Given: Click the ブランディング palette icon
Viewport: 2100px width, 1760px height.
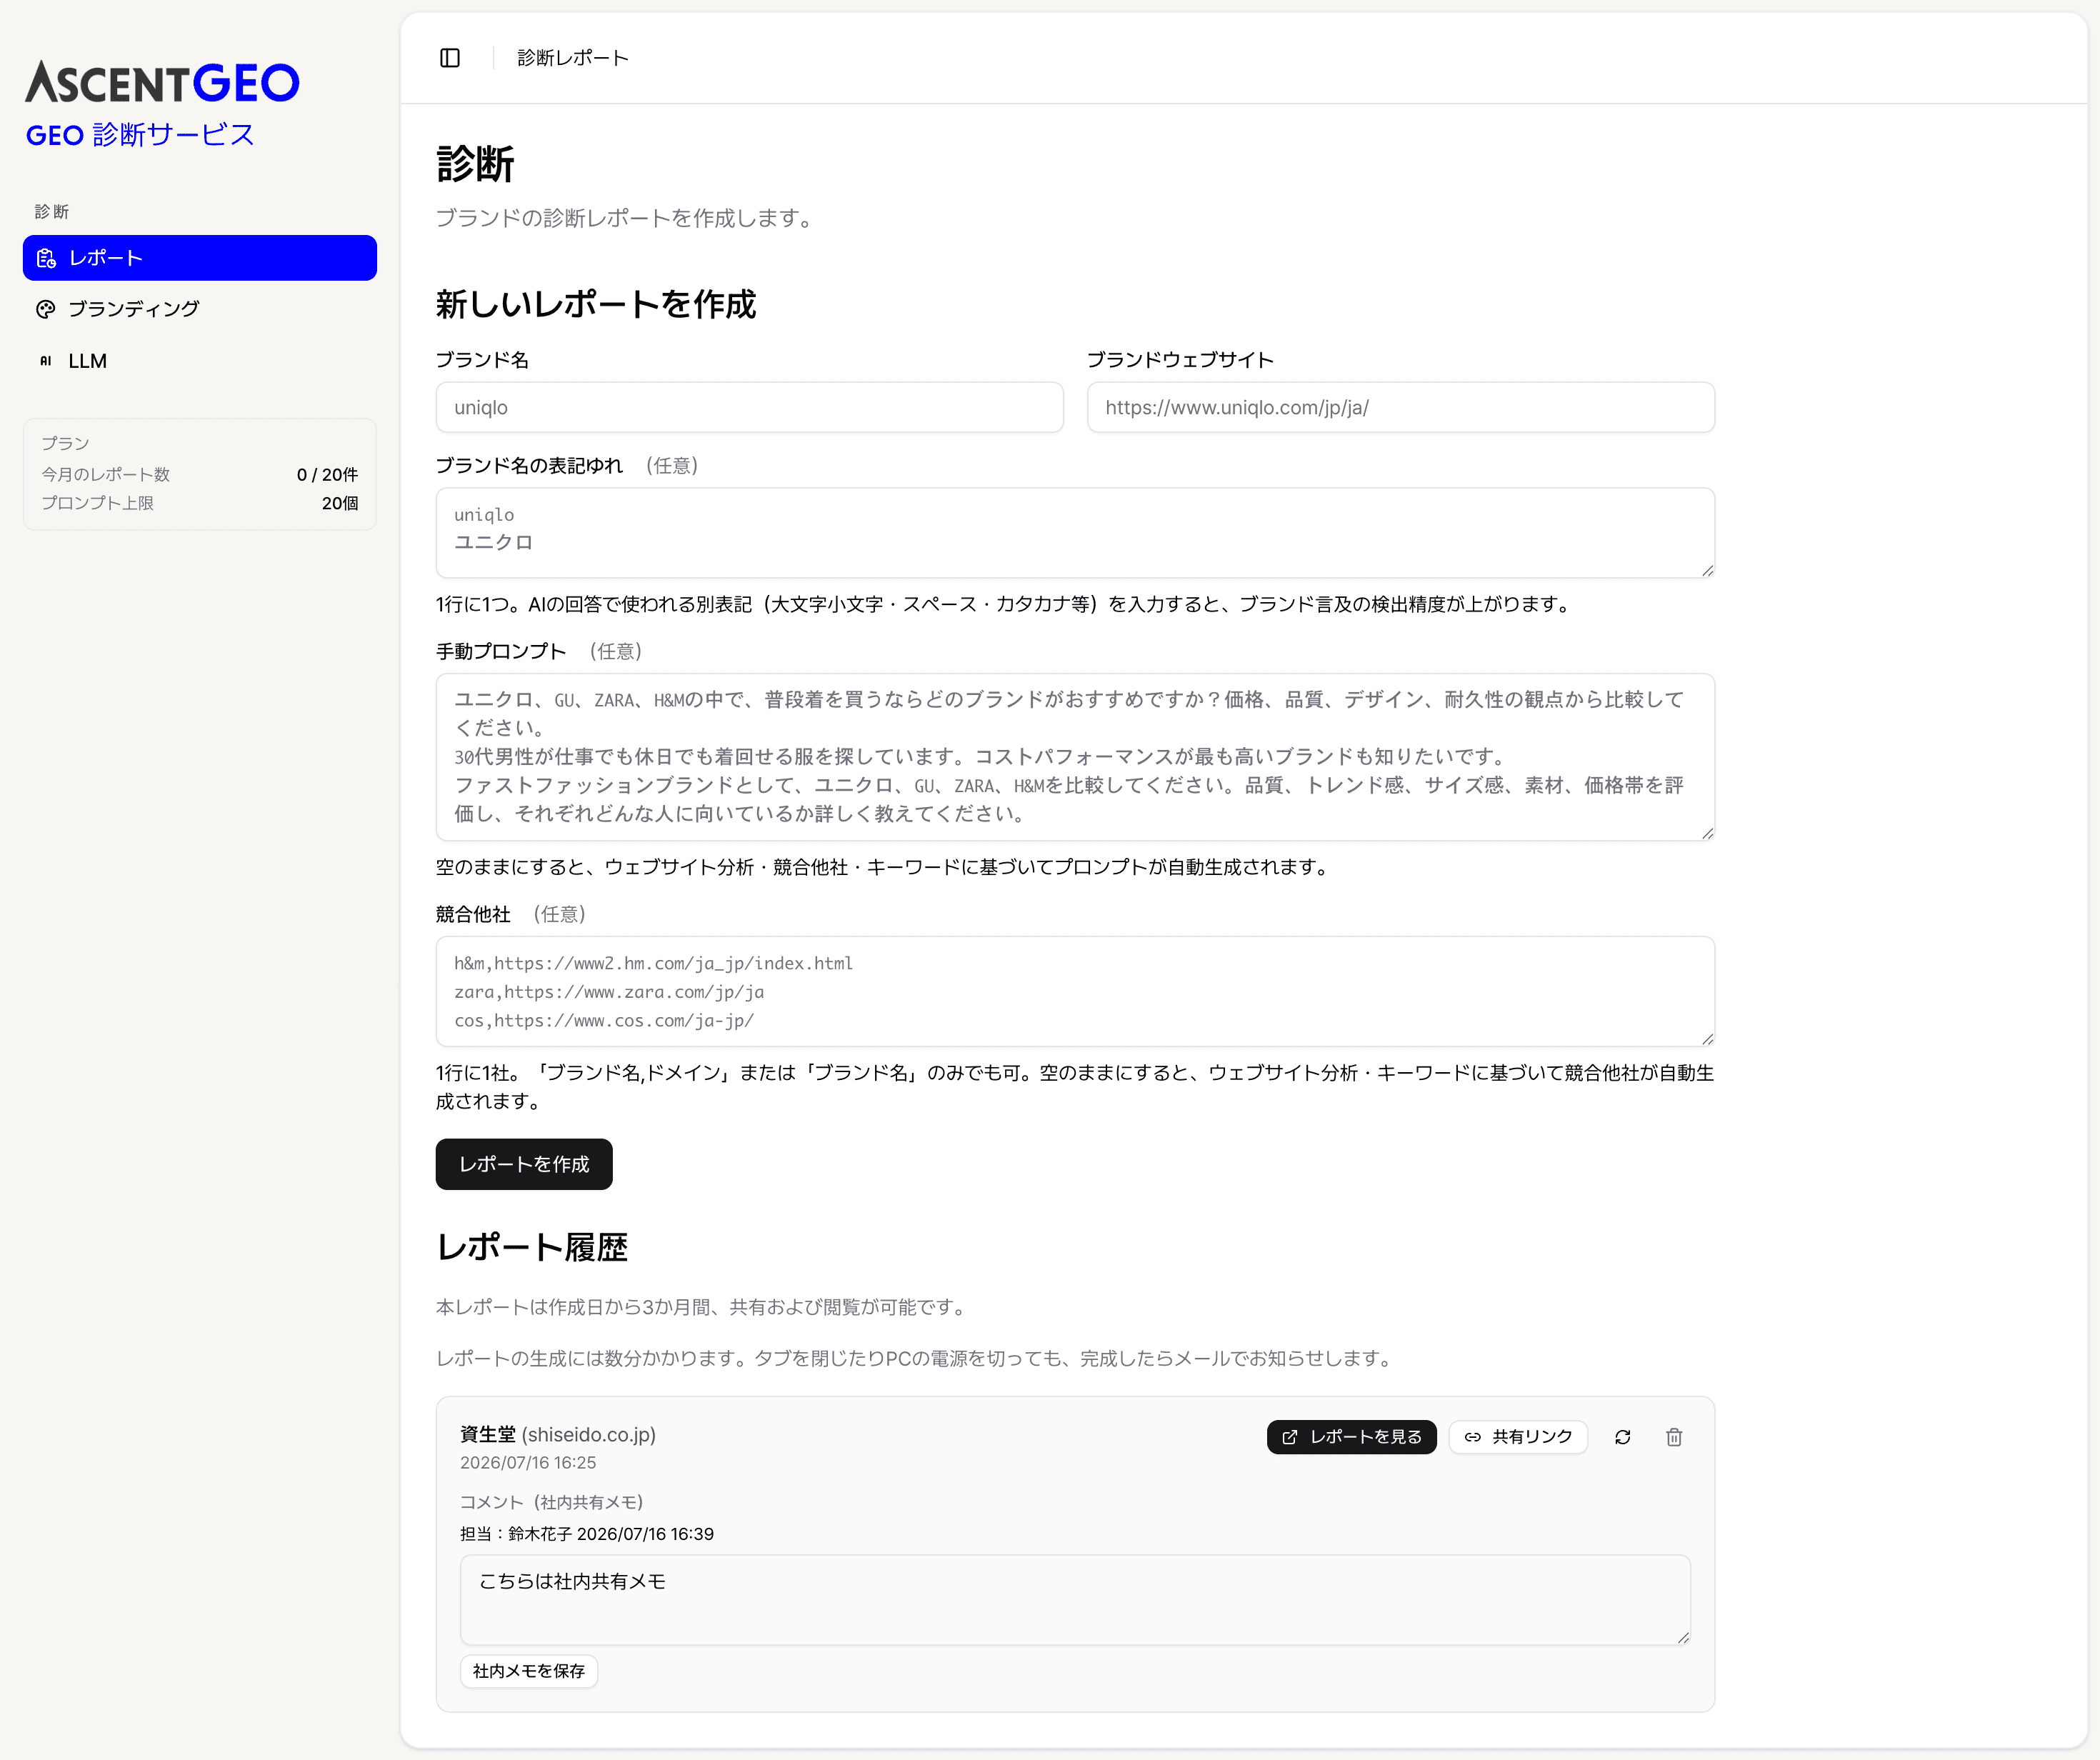Looking at the screenshot, I should 46,309.
